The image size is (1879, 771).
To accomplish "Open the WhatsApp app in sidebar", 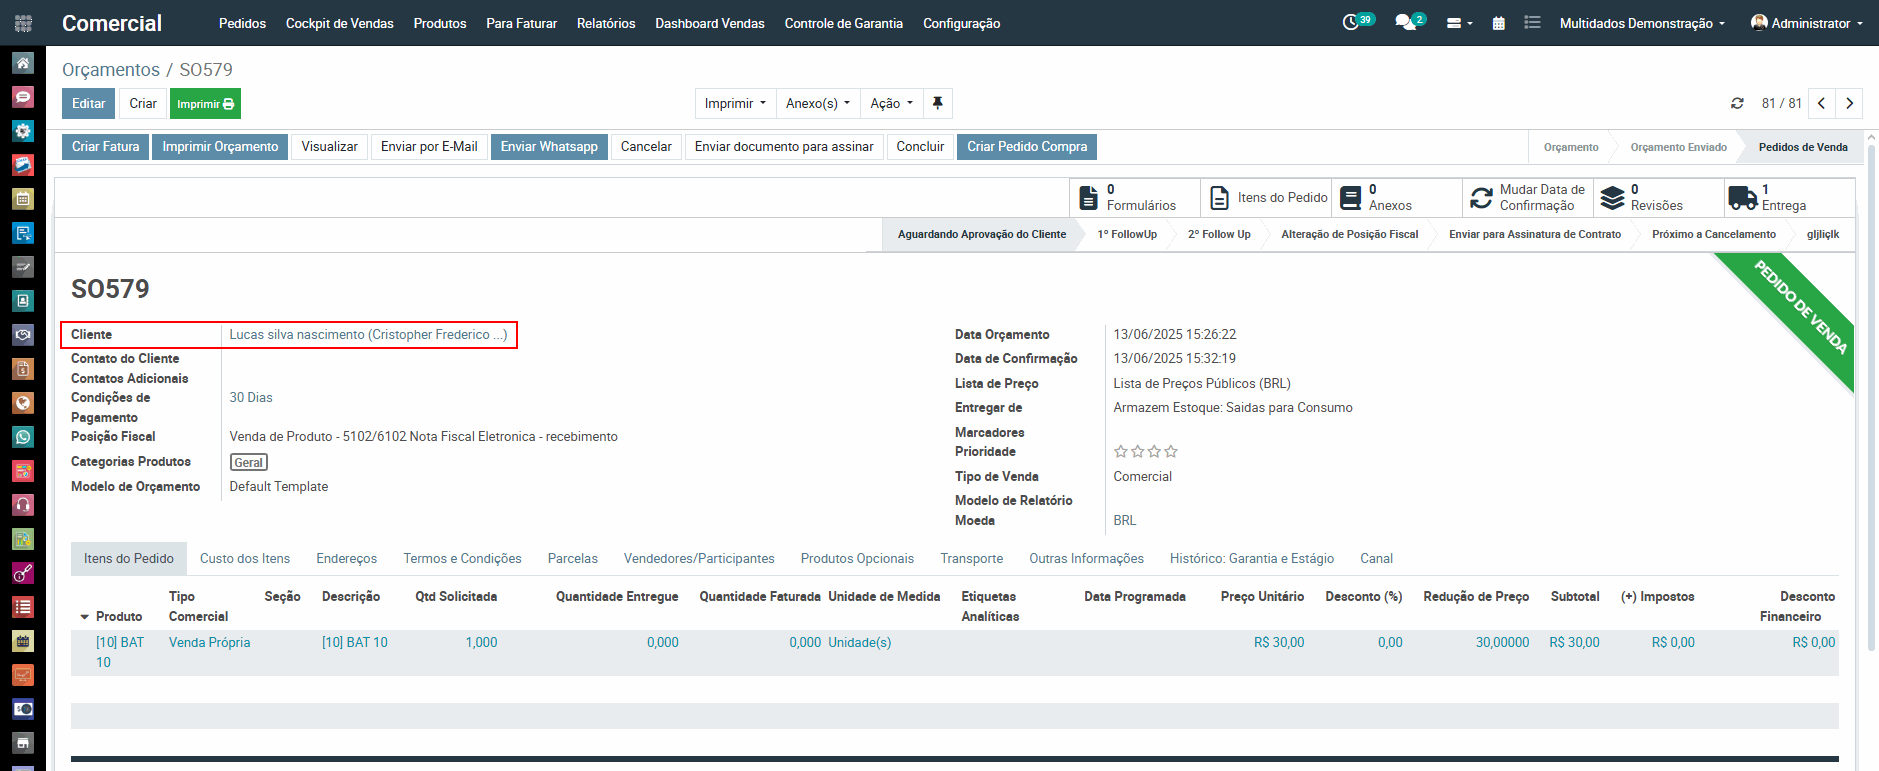I will tap(23, 437).
